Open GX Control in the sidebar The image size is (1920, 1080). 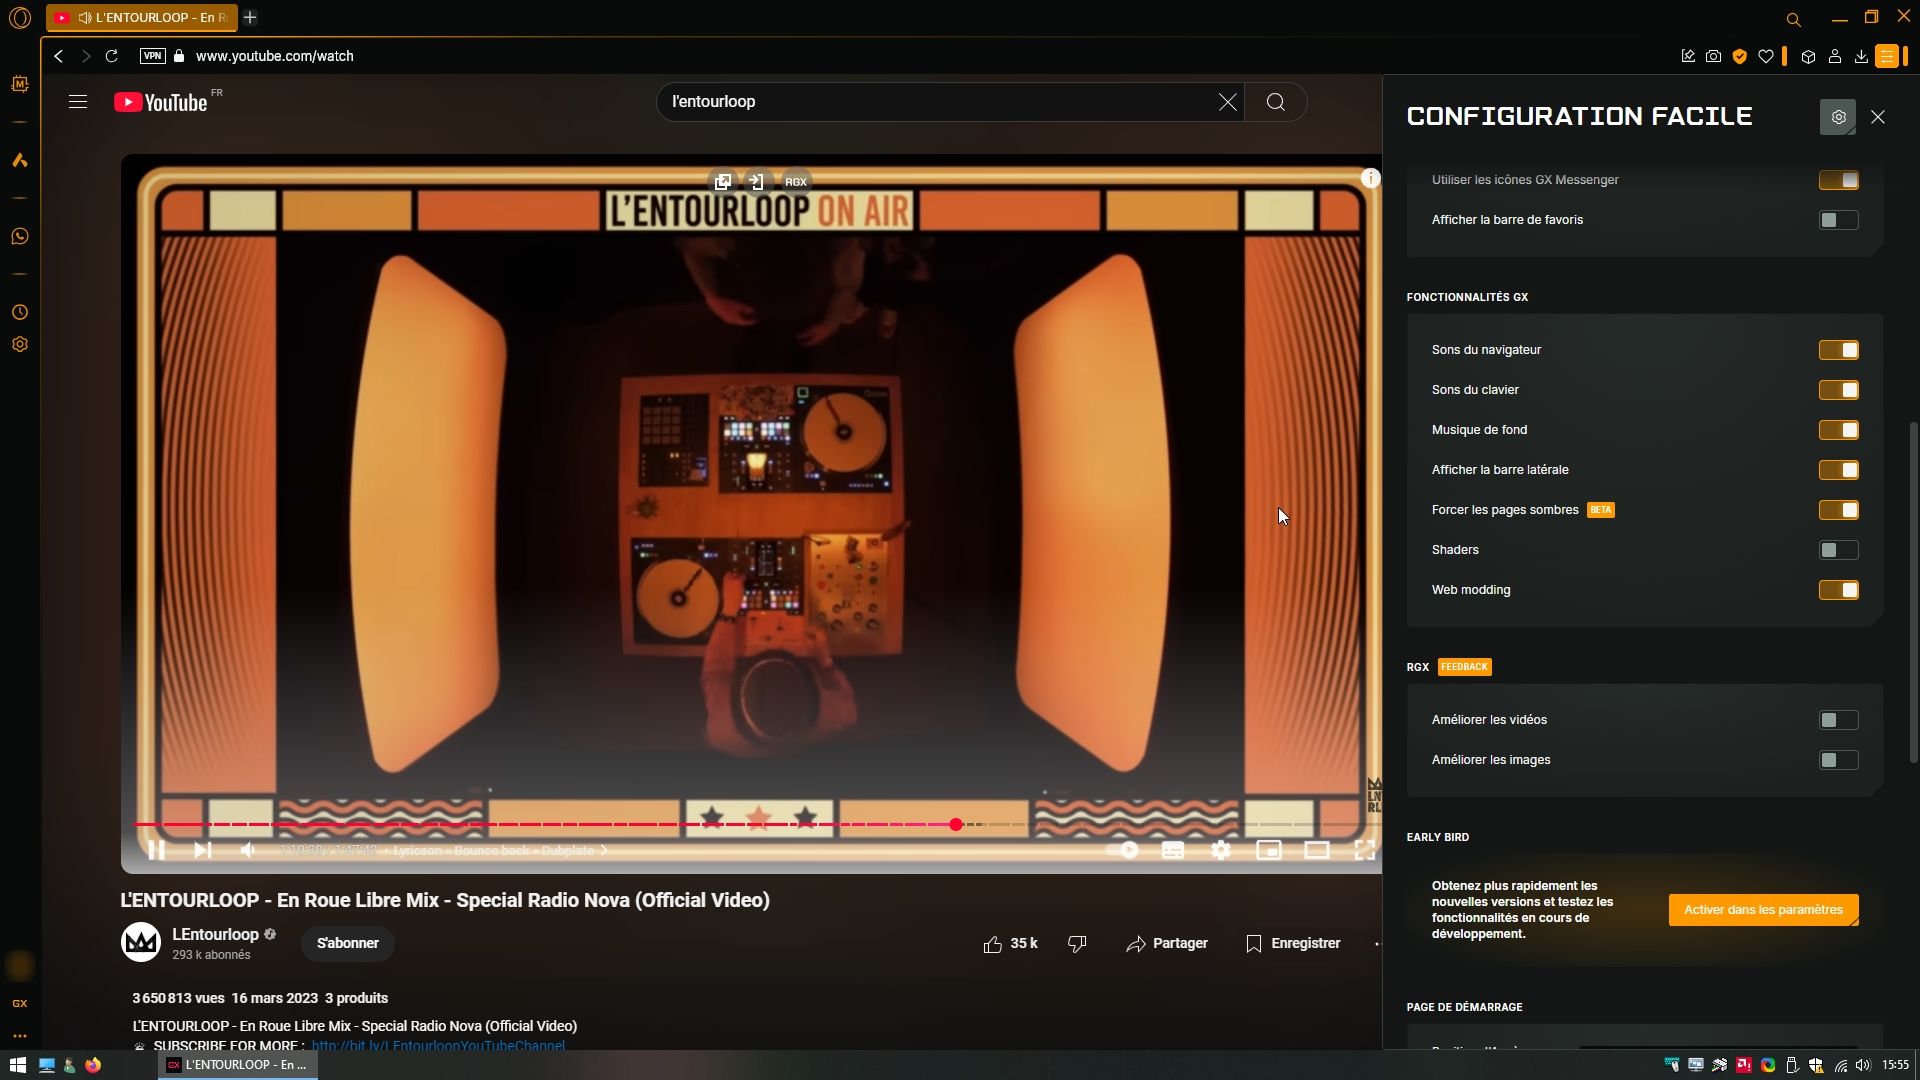pyautogui.click(x=19, y=84)
